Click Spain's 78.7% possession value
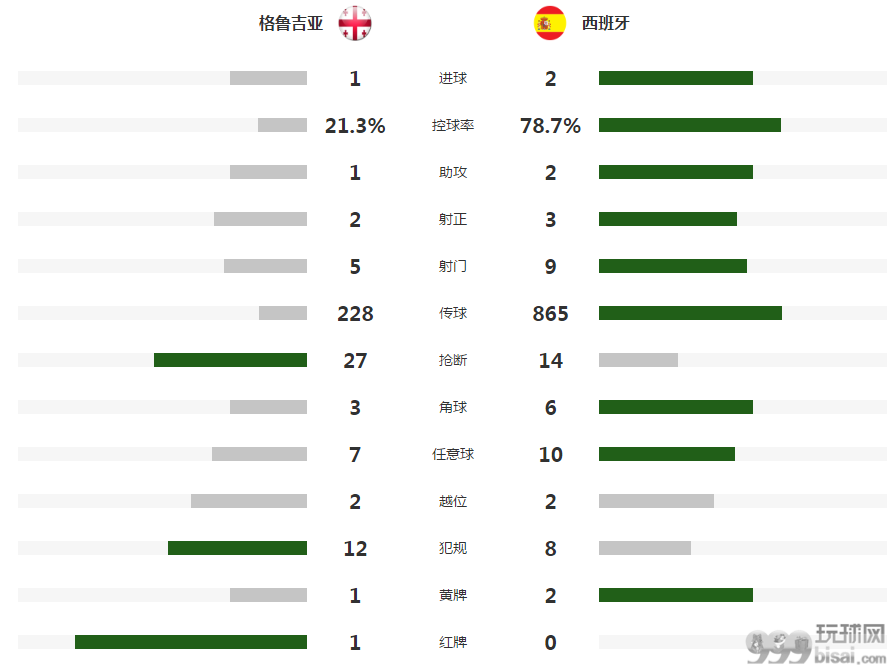This screenshot has width=887, height=665. click(550, 126)
